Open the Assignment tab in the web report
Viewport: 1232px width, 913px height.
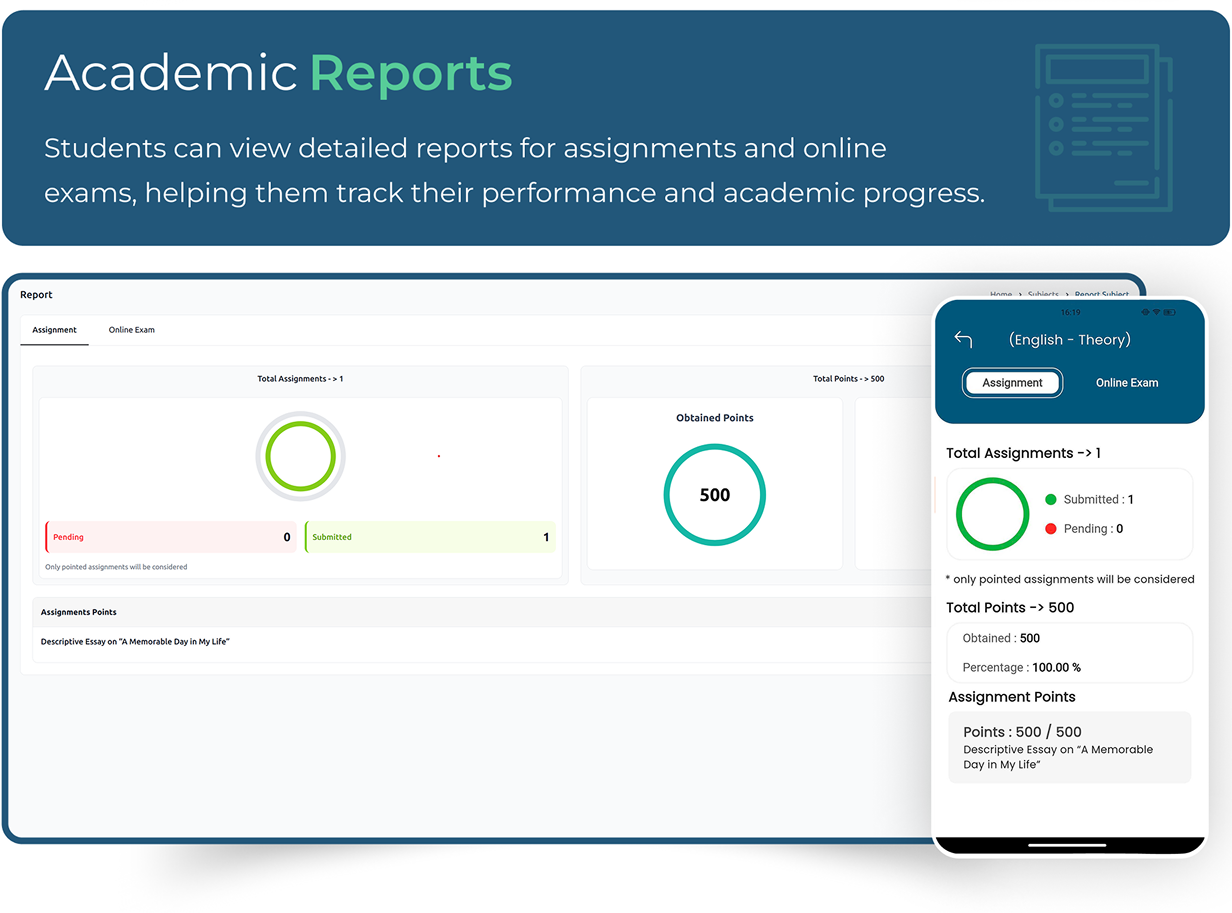click(x=54, y=329)
